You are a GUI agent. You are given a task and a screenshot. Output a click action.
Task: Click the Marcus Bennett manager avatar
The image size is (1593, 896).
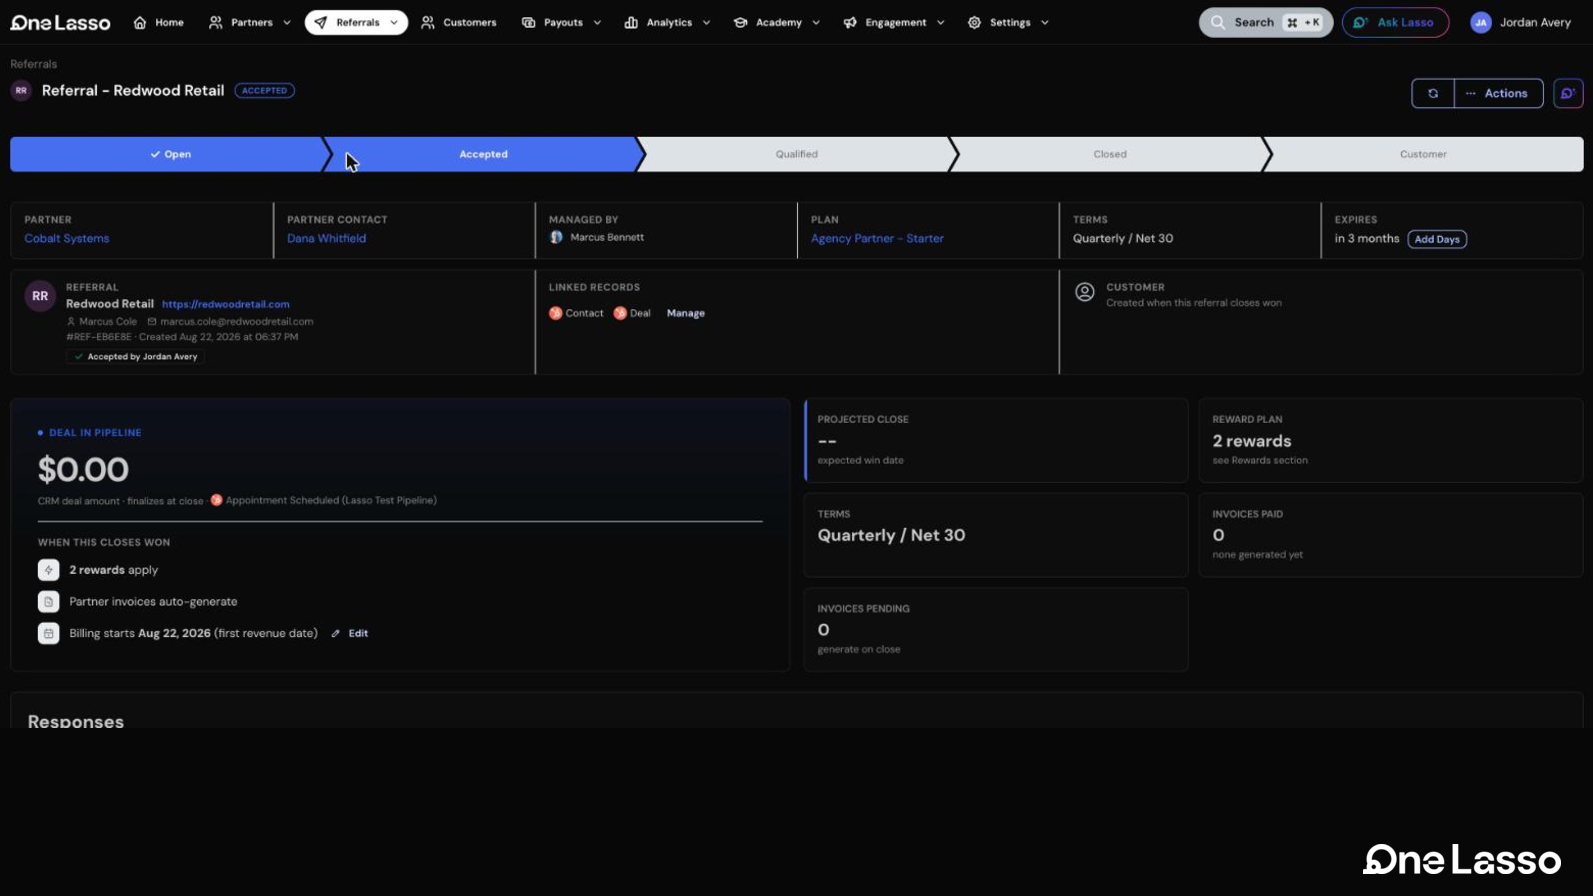click(556, 237)
